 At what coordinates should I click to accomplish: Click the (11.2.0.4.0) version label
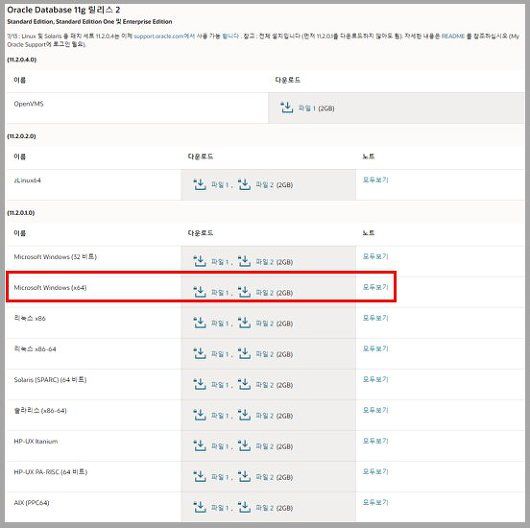[22, 60]
